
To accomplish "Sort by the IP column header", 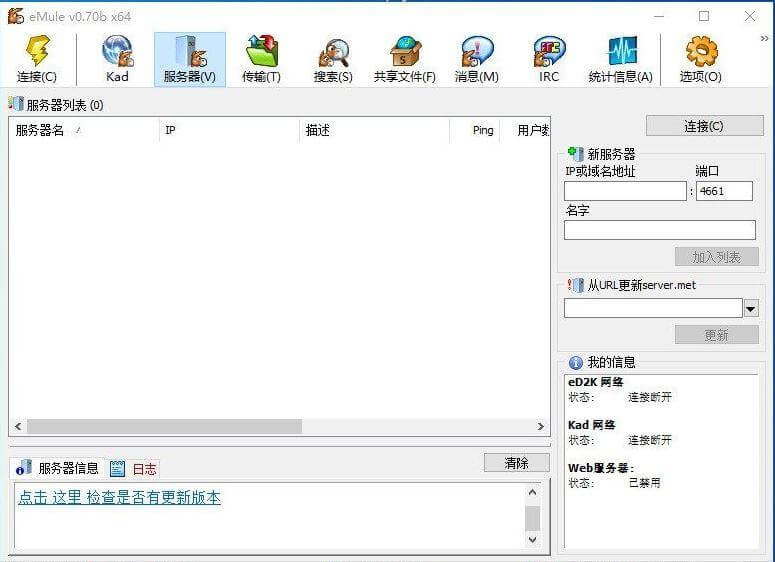I will (x=229, y=130).
